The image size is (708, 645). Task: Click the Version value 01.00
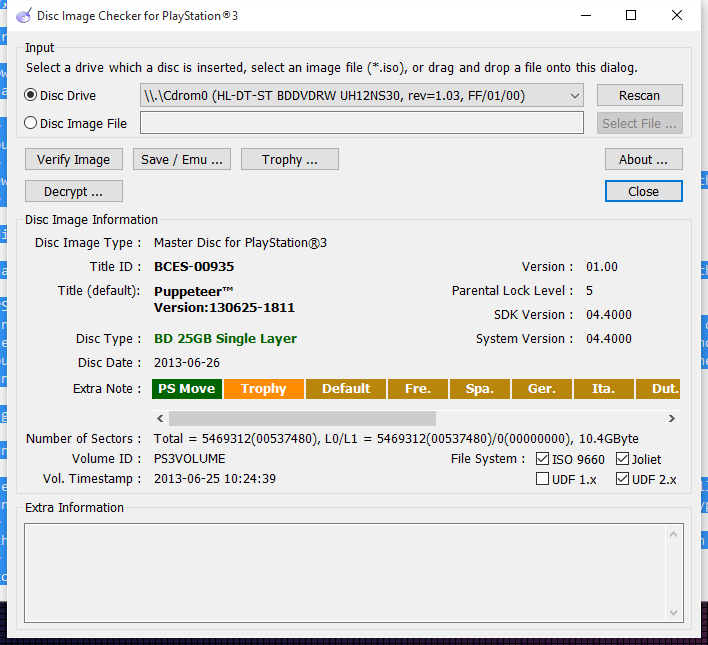[x=602, y=267]
